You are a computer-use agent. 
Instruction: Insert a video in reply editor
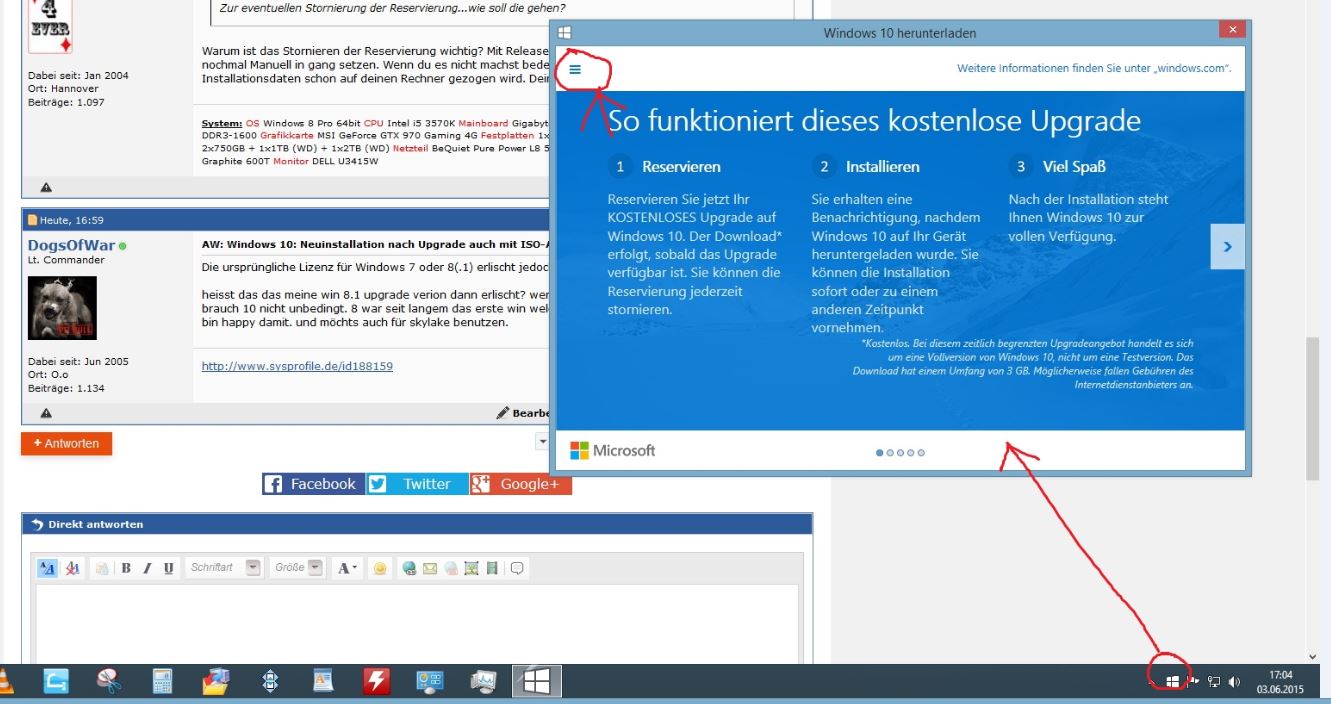pyautogui.click(x=491, y=568)
